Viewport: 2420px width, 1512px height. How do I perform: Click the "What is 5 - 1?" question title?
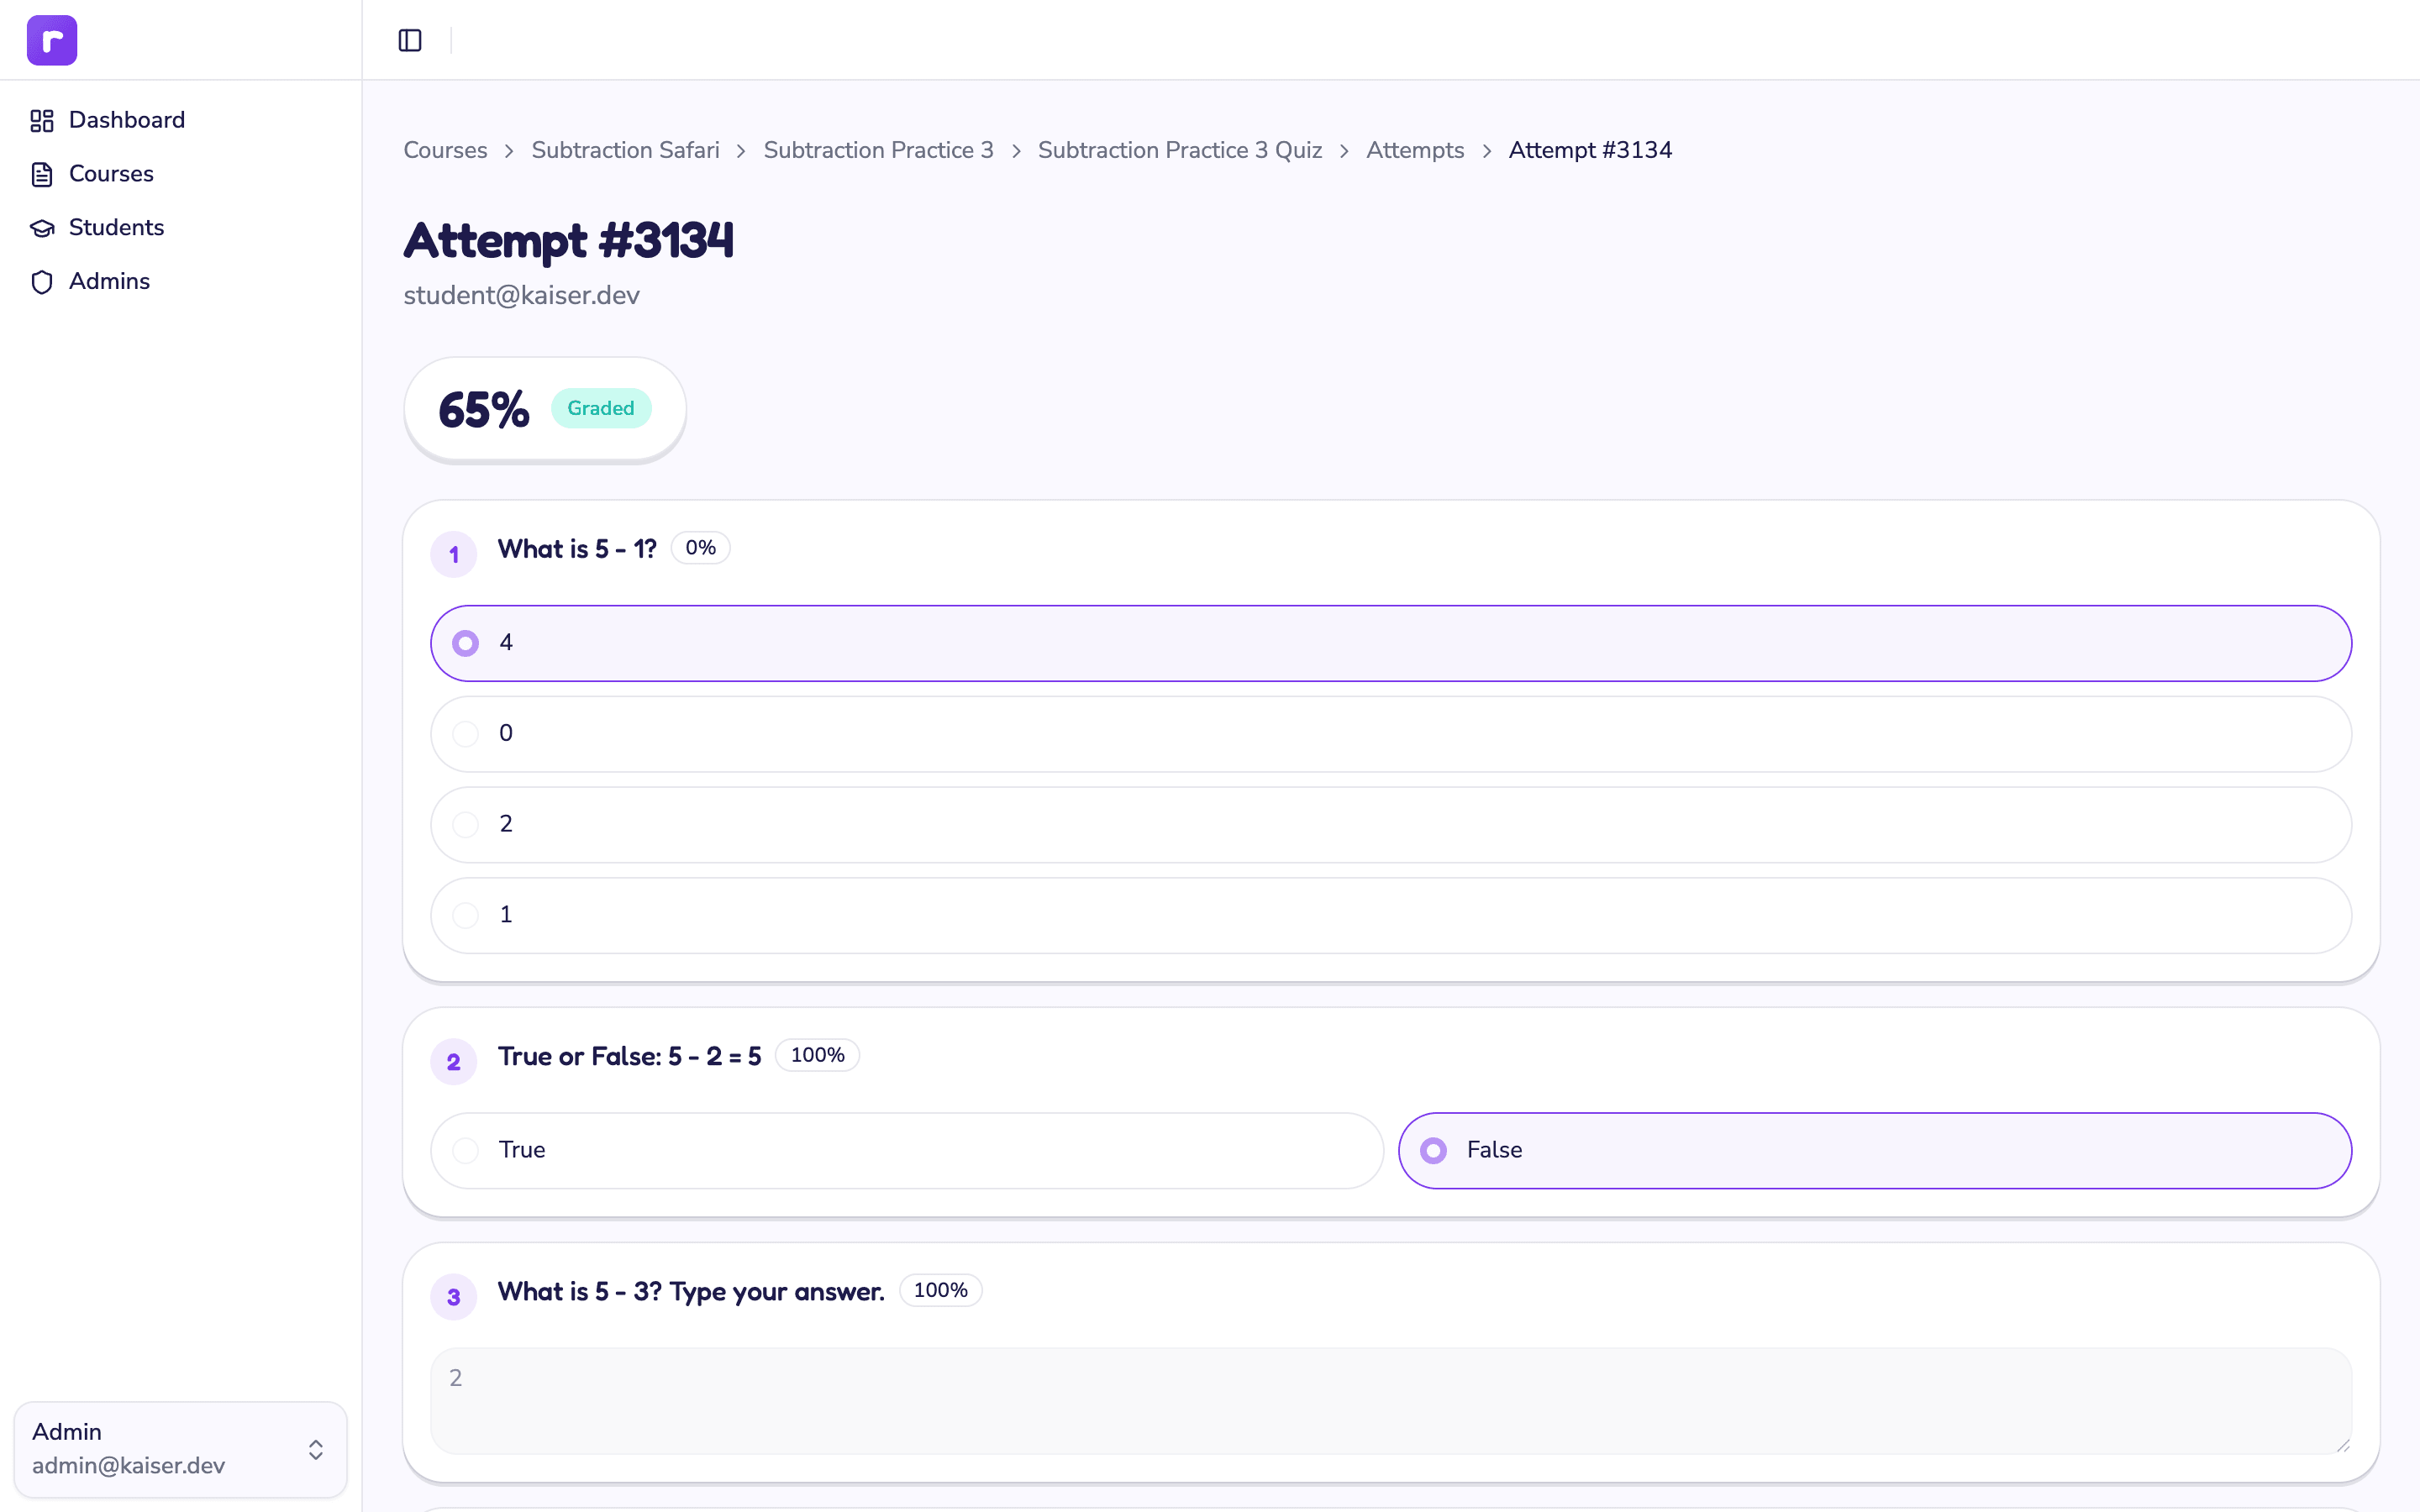click(577, 549)
